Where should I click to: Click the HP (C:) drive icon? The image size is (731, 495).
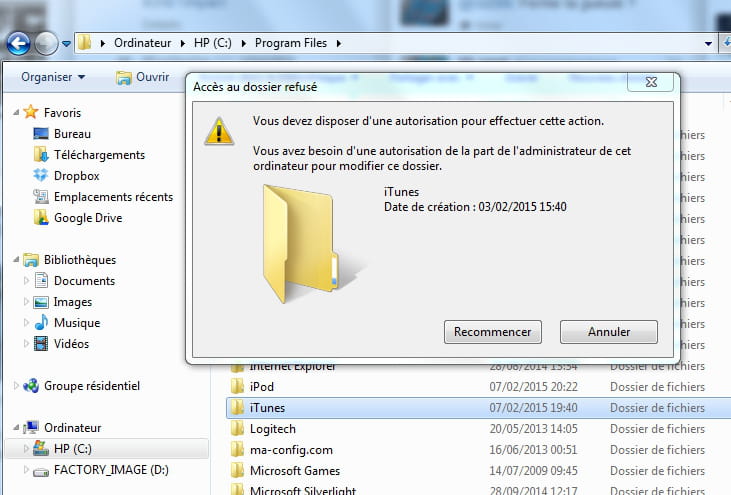[41, 448]
